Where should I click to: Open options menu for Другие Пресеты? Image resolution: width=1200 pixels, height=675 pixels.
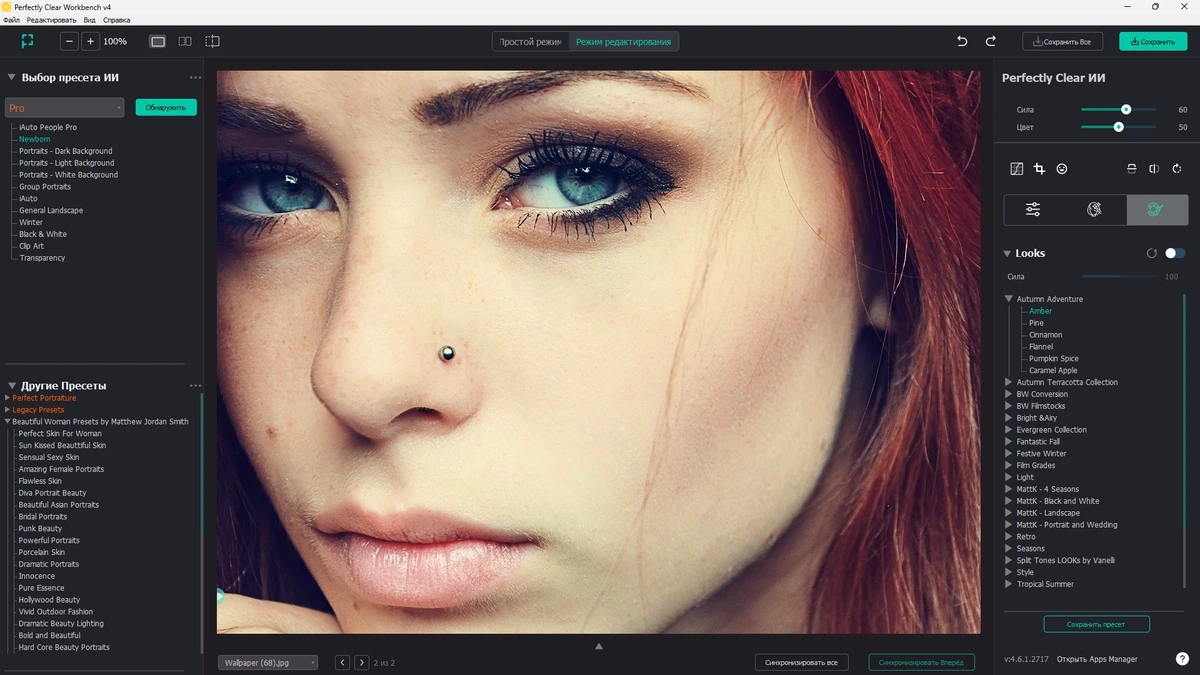point(195,386)
